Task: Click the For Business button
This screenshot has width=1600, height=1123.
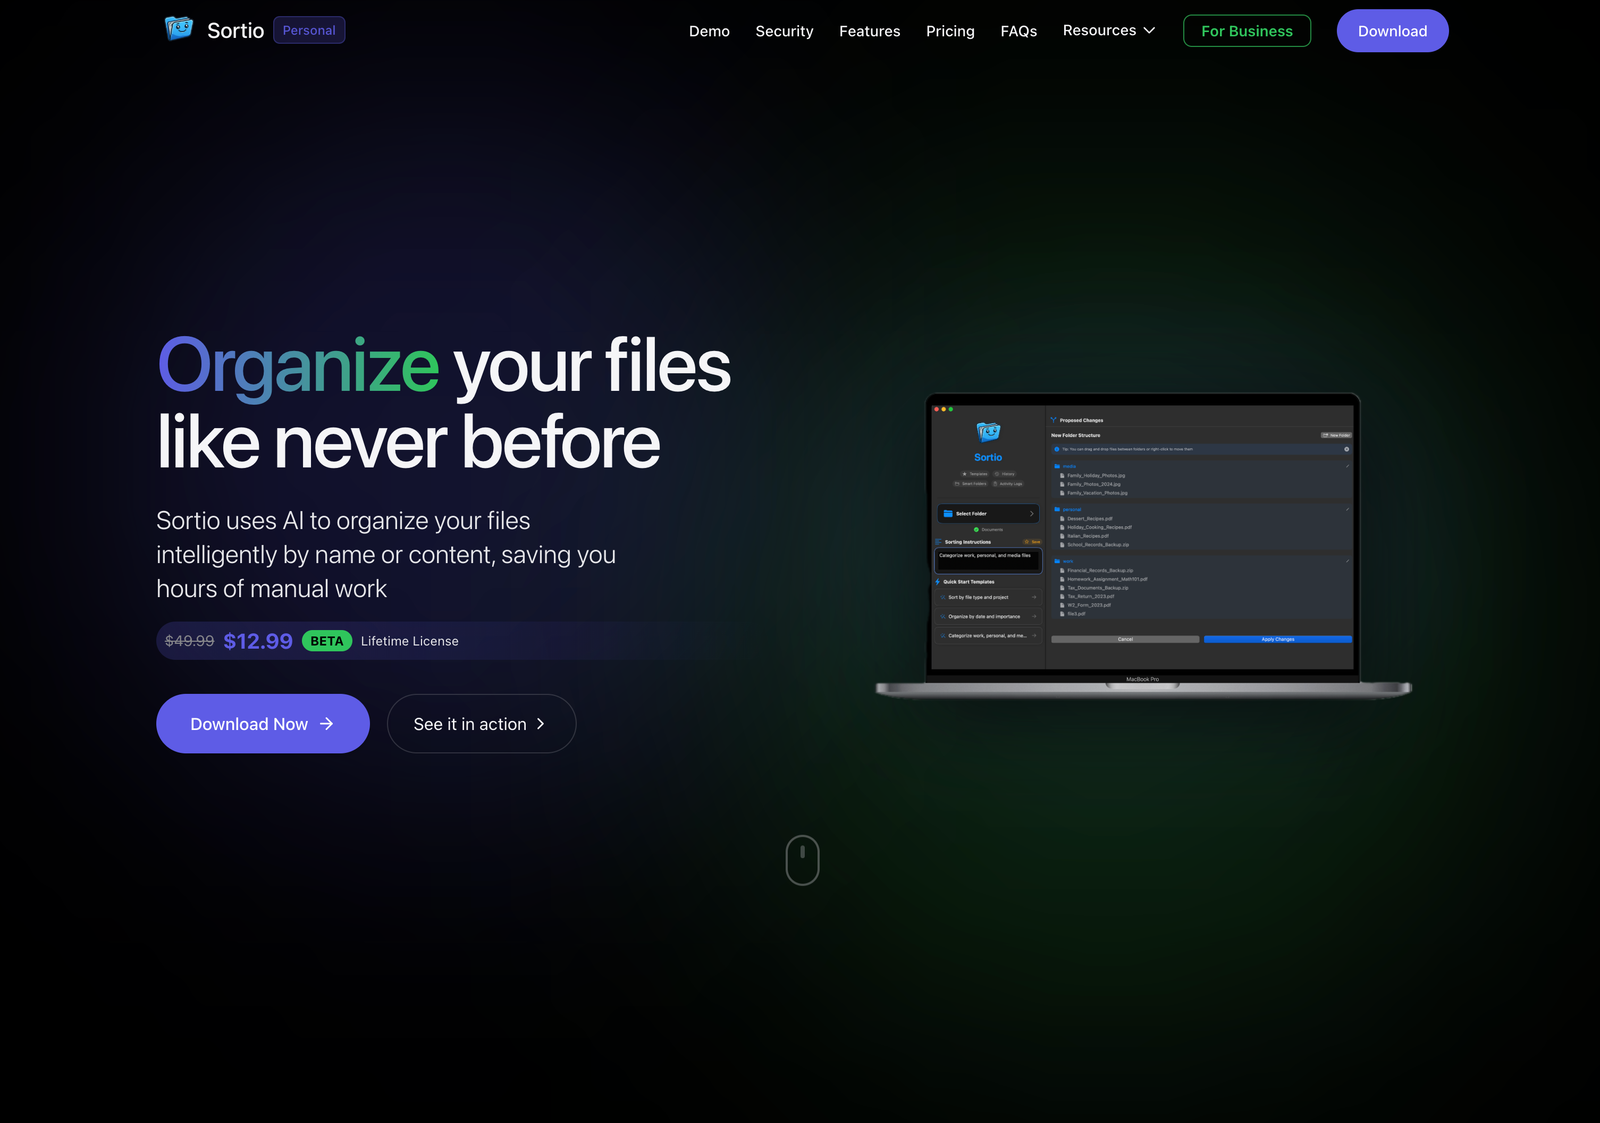Action: (x=1247, y=31)
